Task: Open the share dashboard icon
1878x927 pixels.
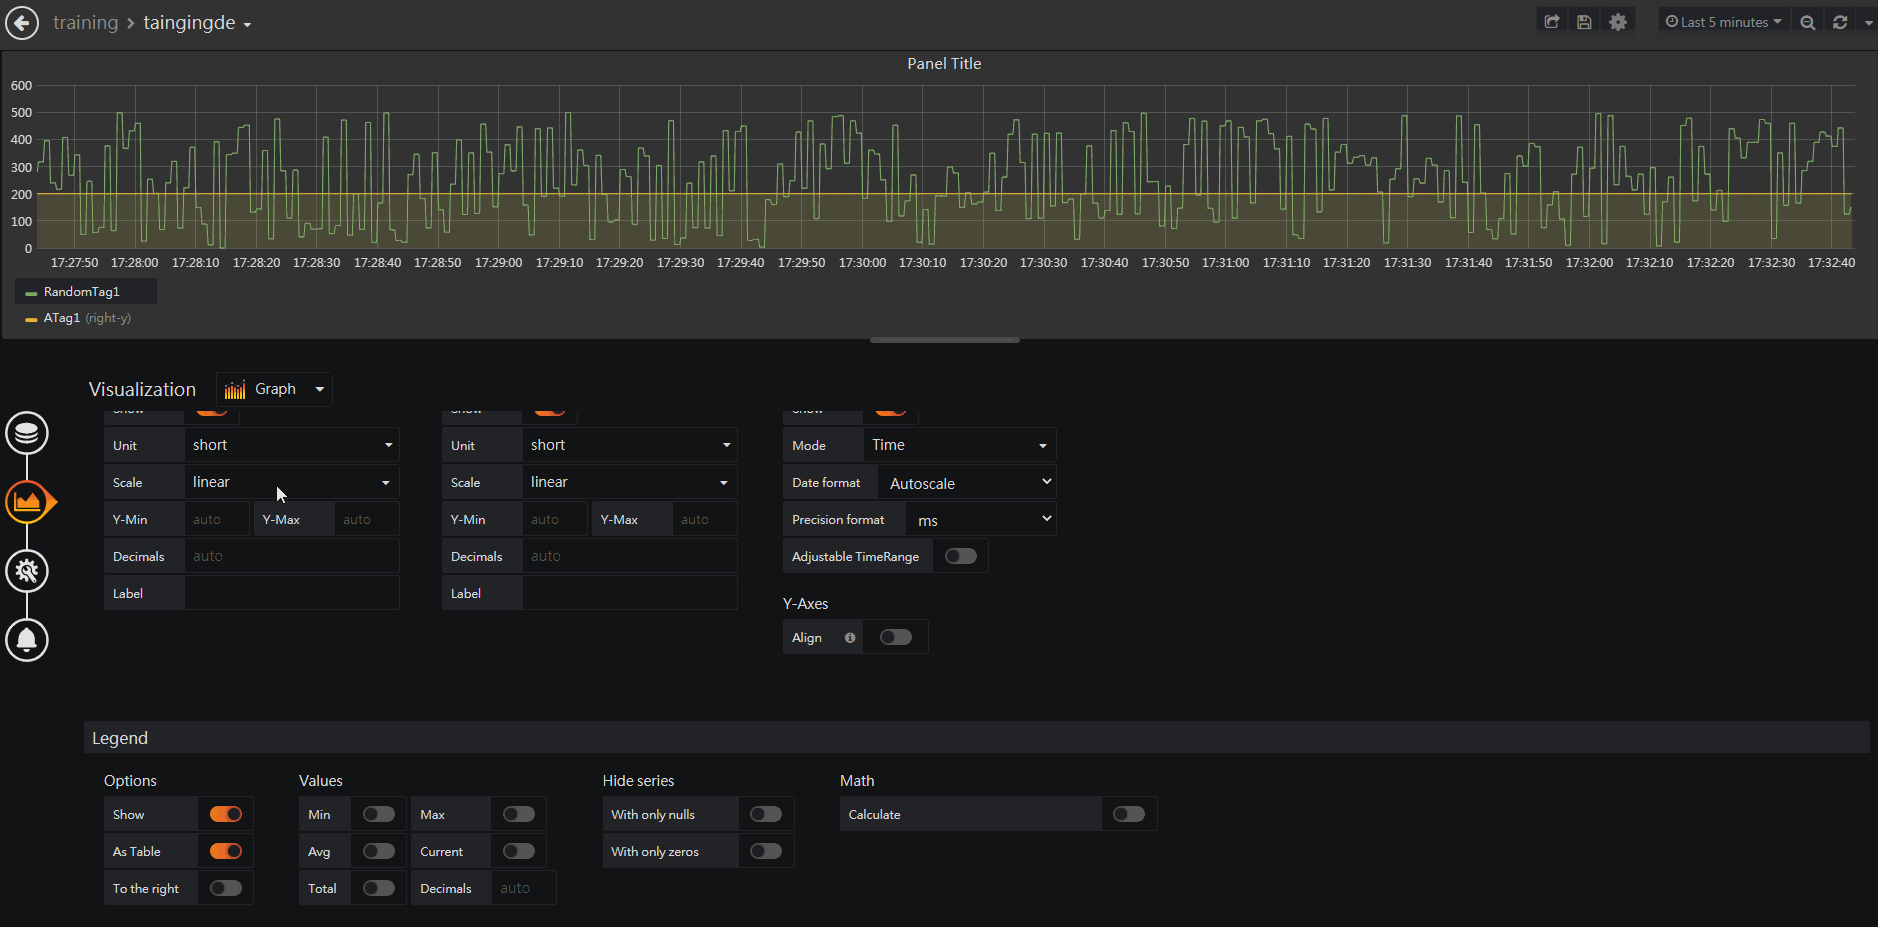Action: pos(1552,22)
